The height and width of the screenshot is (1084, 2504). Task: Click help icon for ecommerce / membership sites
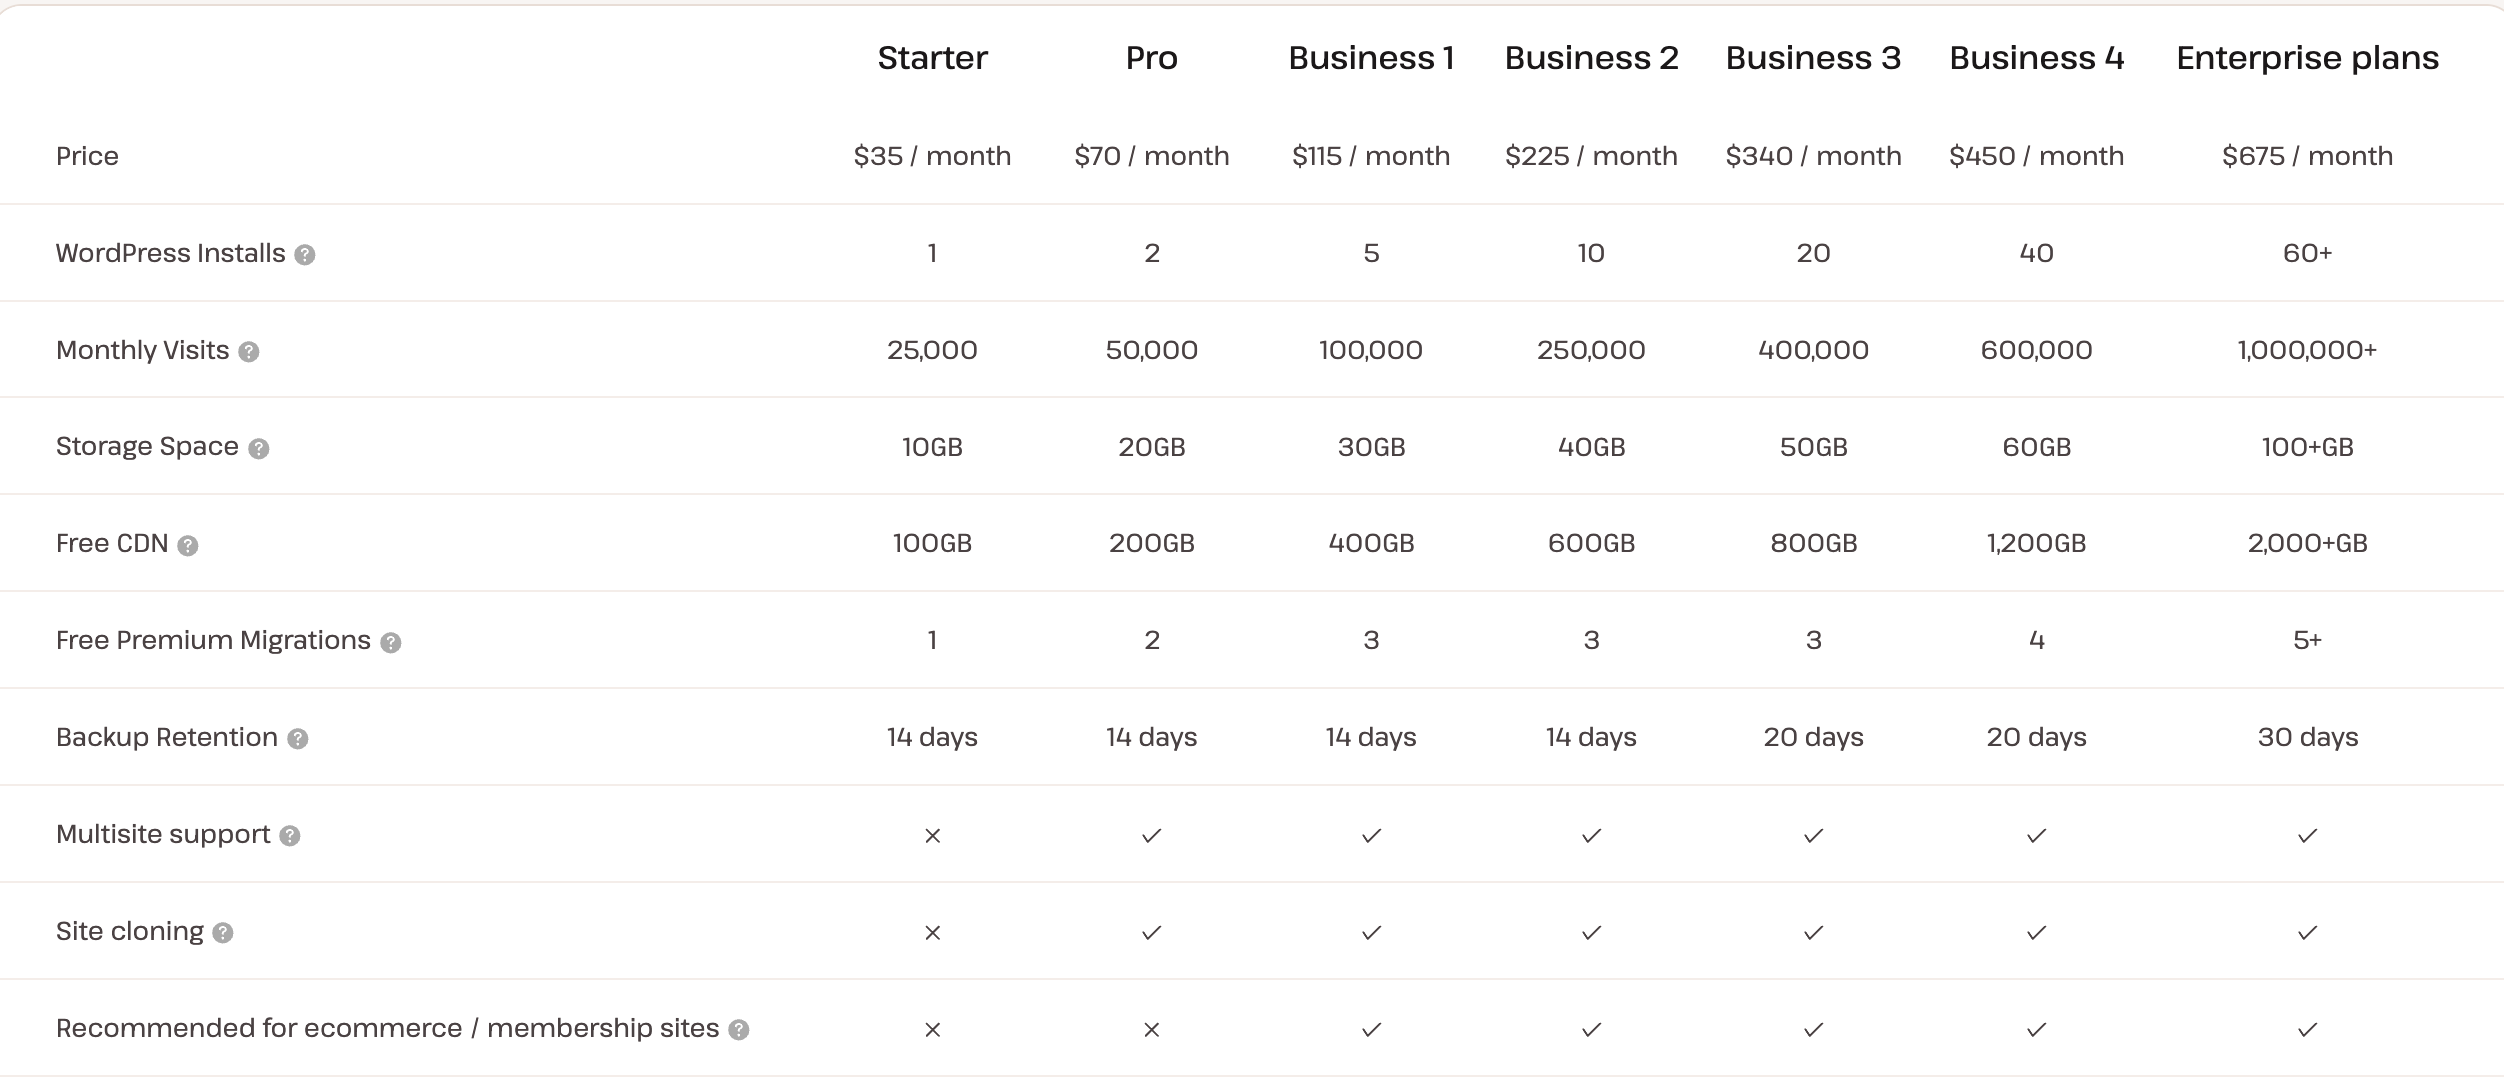739,1030
